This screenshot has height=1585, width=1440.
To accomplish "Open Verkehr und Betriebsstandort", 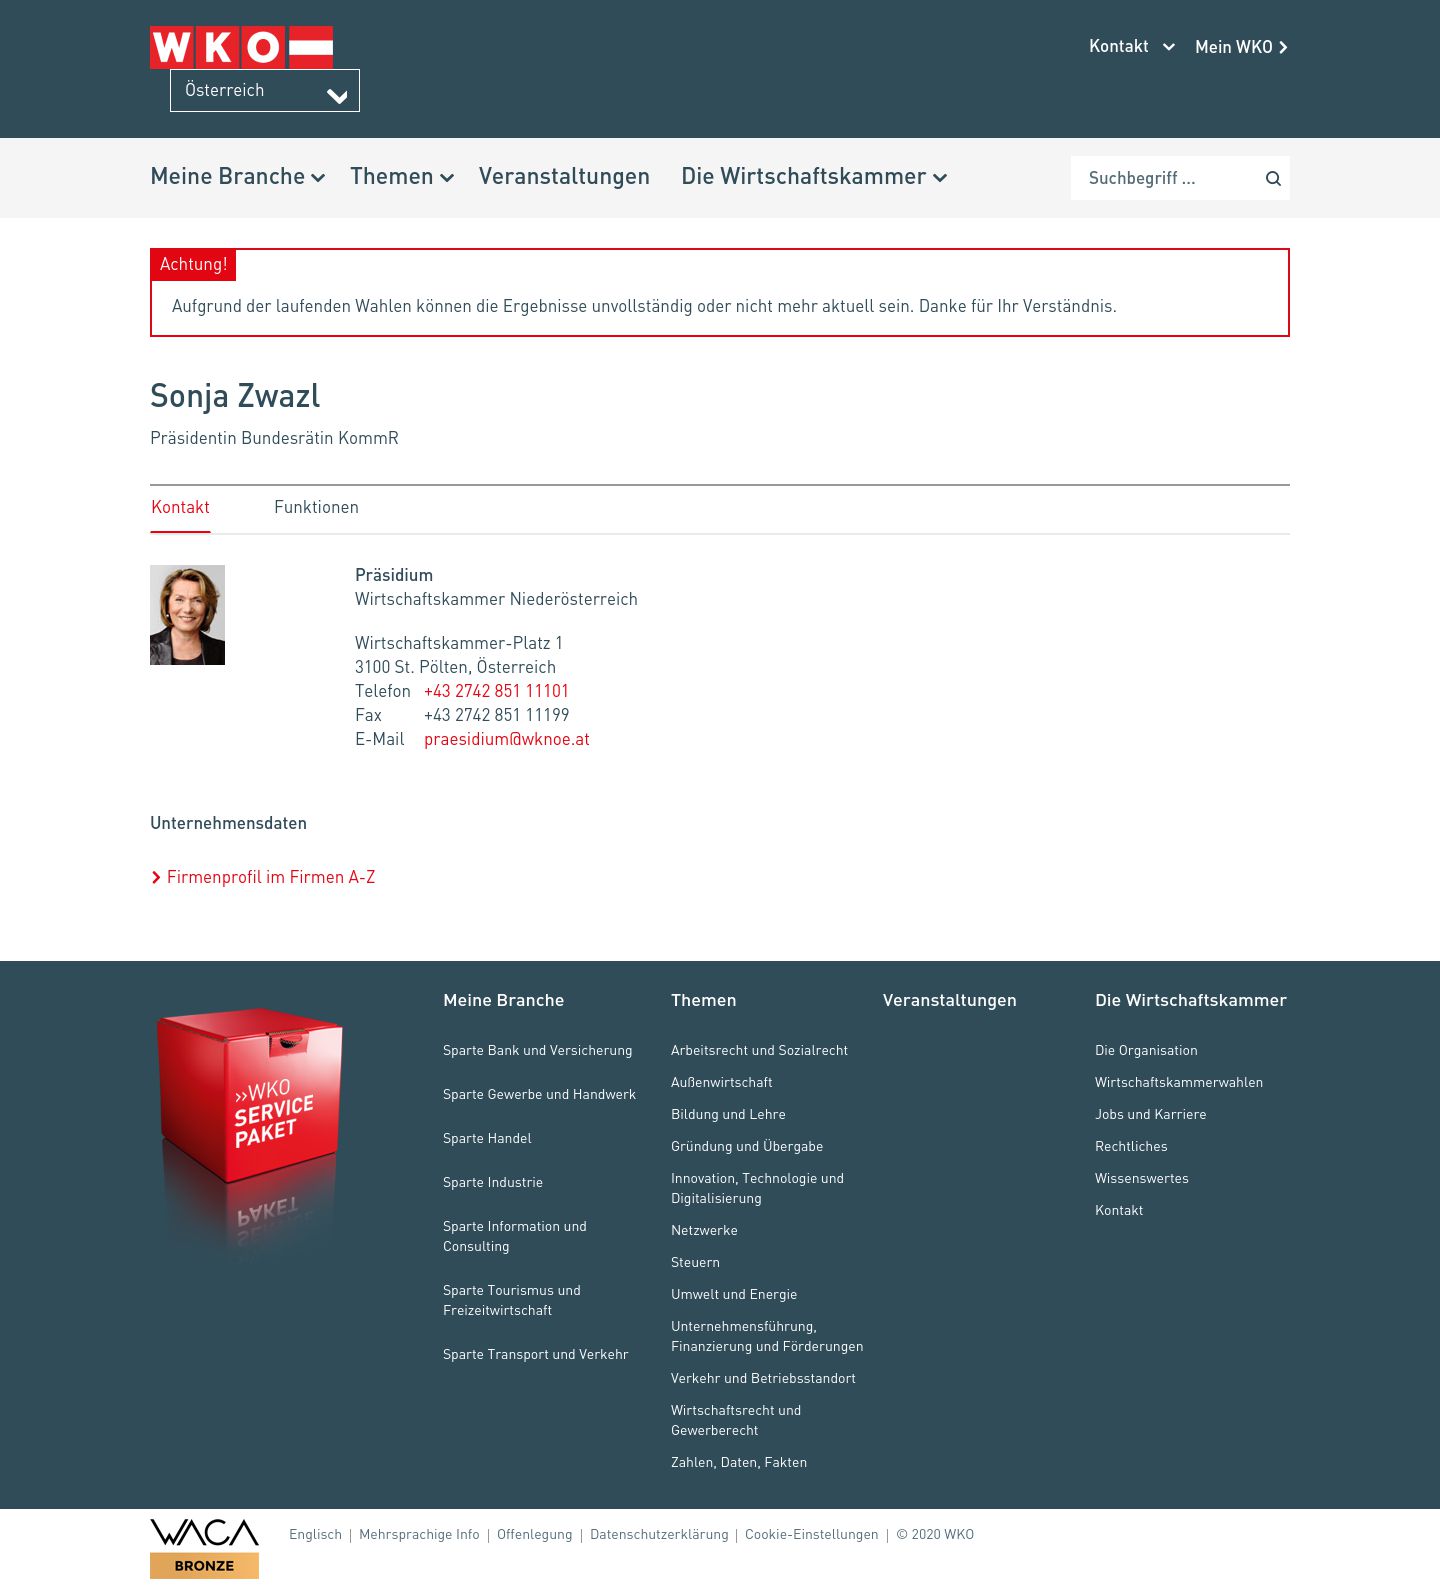I will (x=763, y=1378).
